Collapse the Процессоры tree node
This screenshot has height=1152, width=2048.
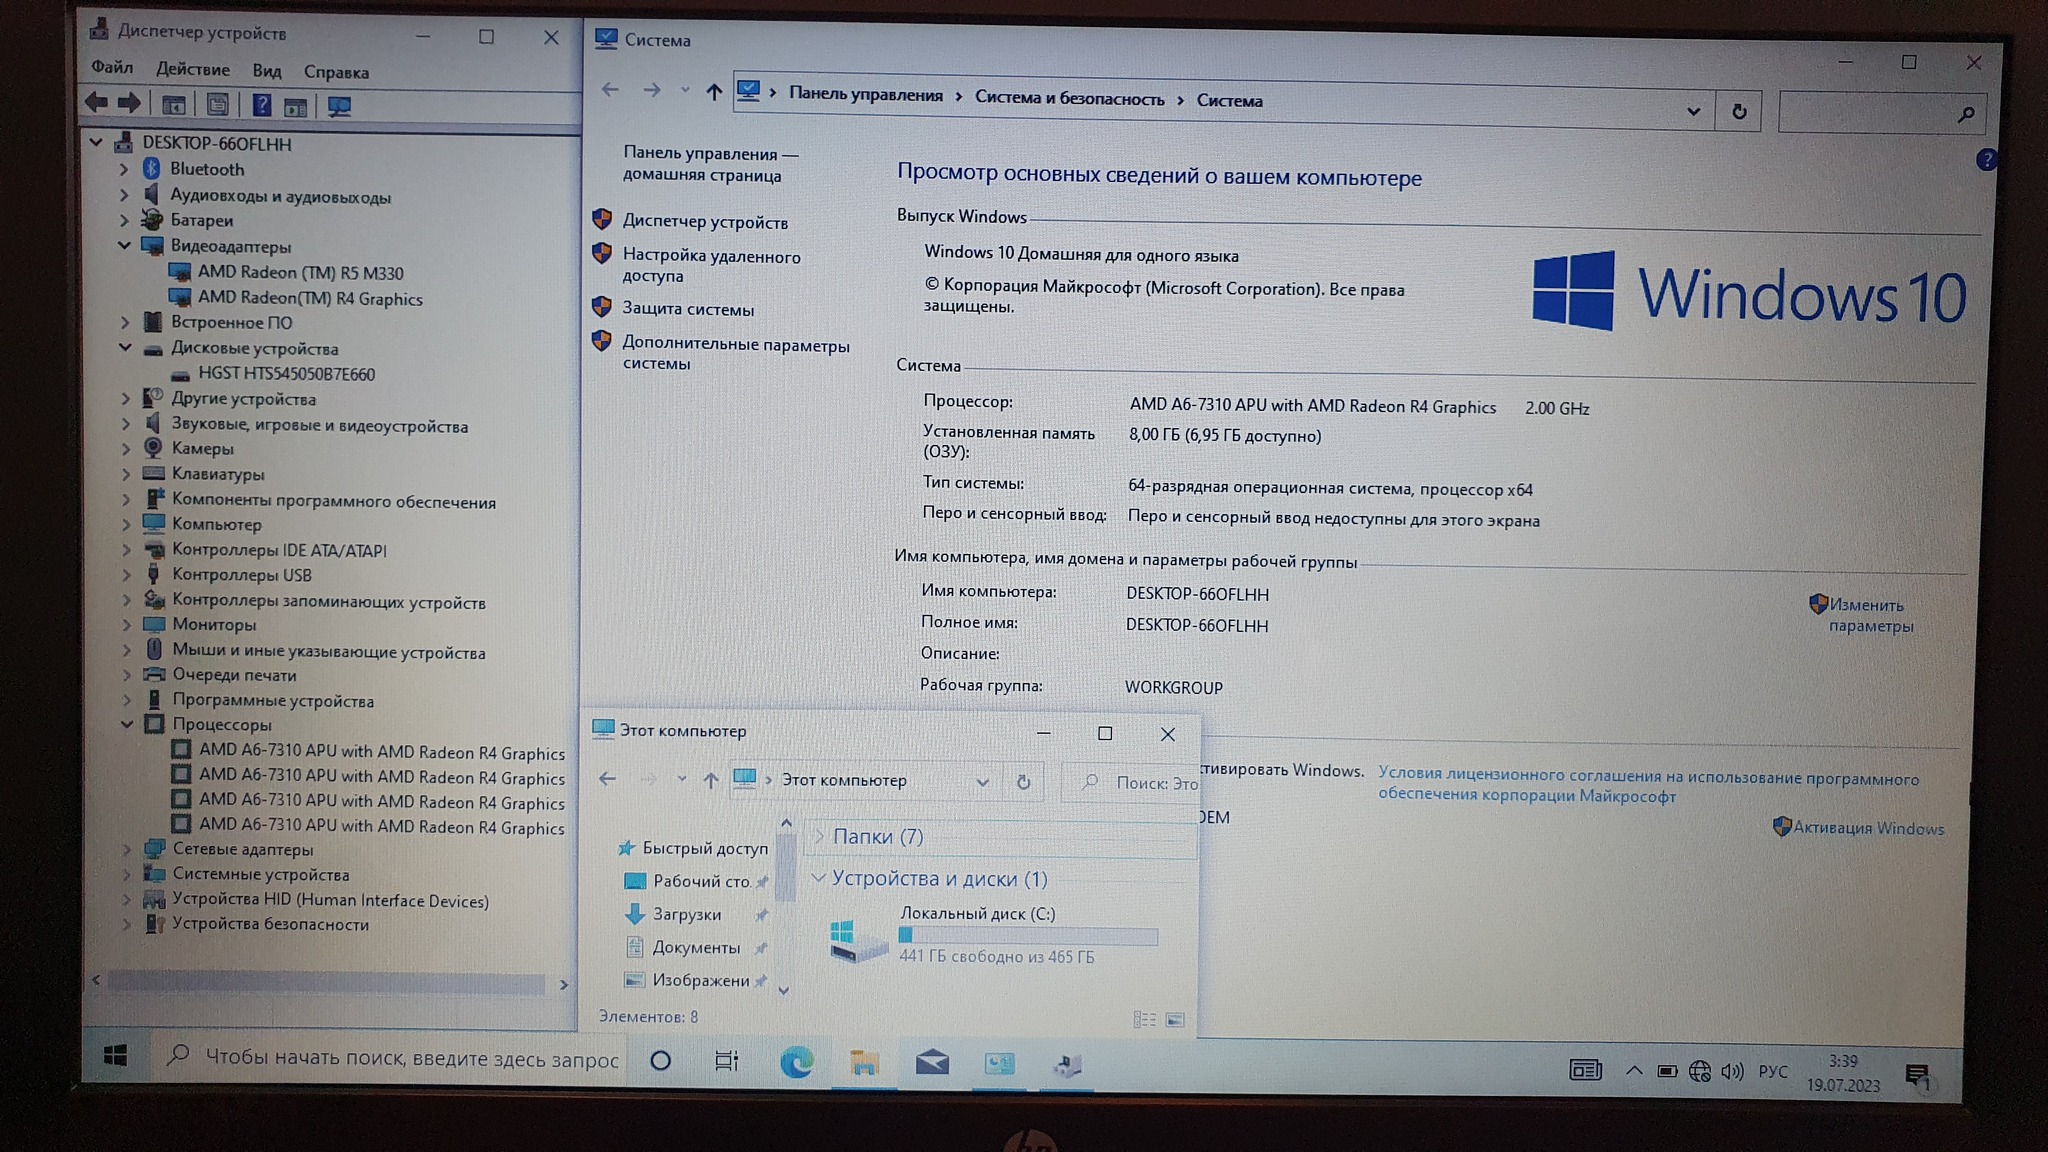pos(127,724)
